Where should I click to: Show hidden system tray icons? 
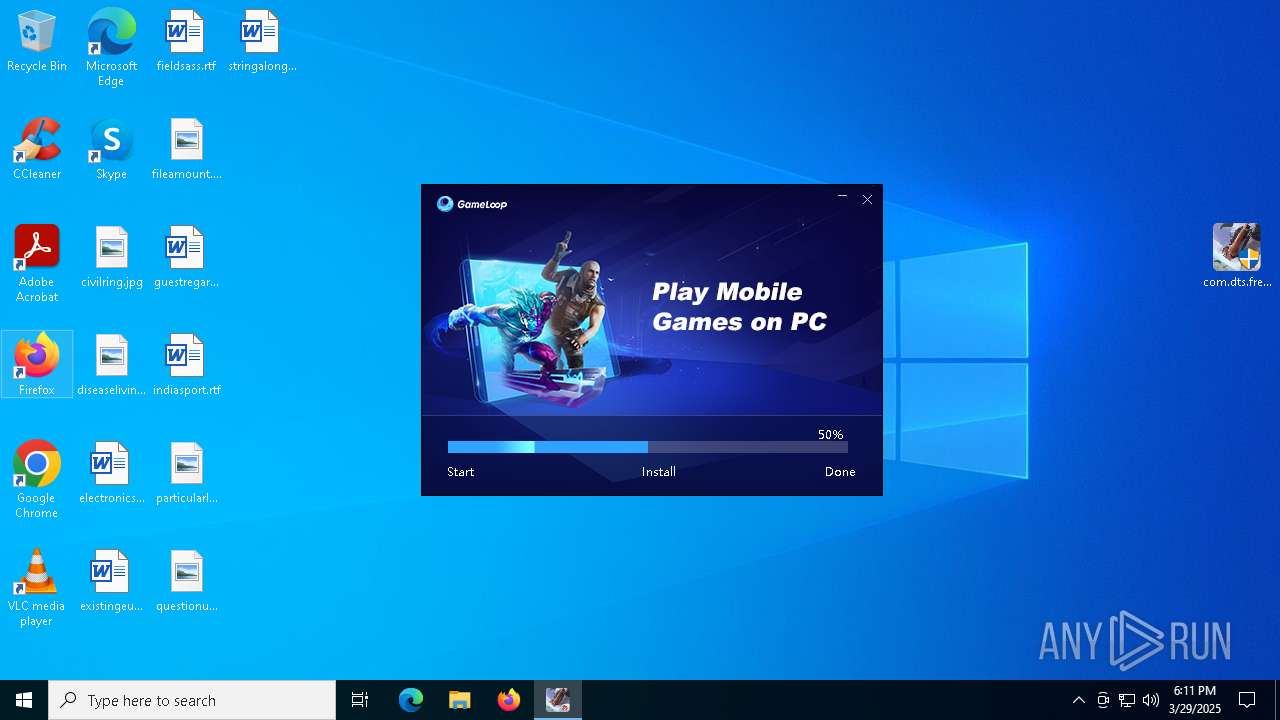click(x=1078, y=700)
